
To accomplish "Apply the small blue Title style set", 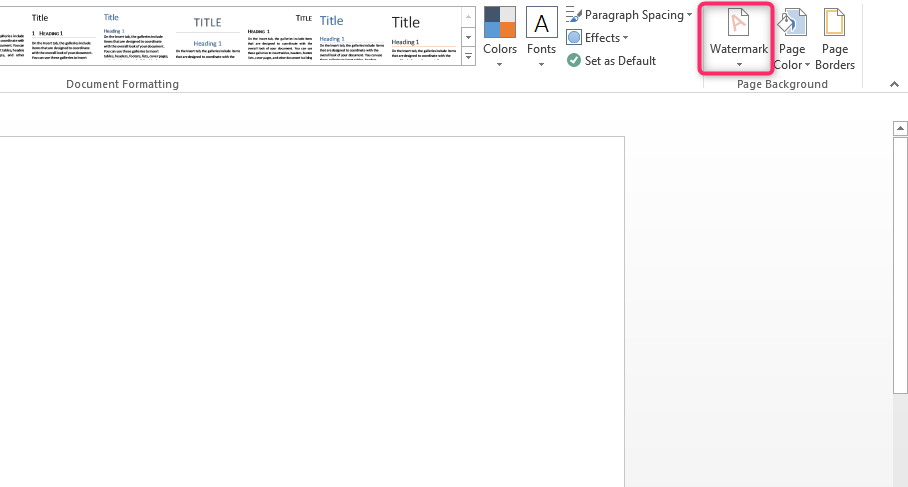I will pos(134,36).
